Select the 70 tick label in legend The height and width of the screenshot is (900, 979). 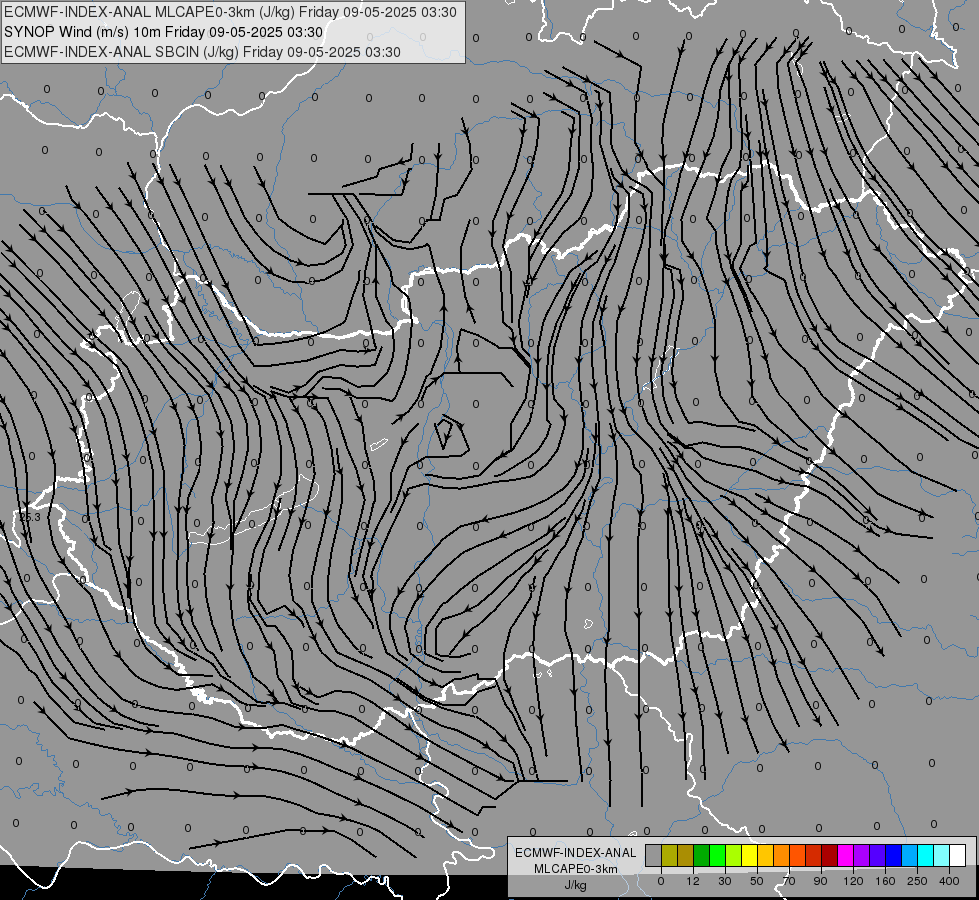click(x=789, y=881)
